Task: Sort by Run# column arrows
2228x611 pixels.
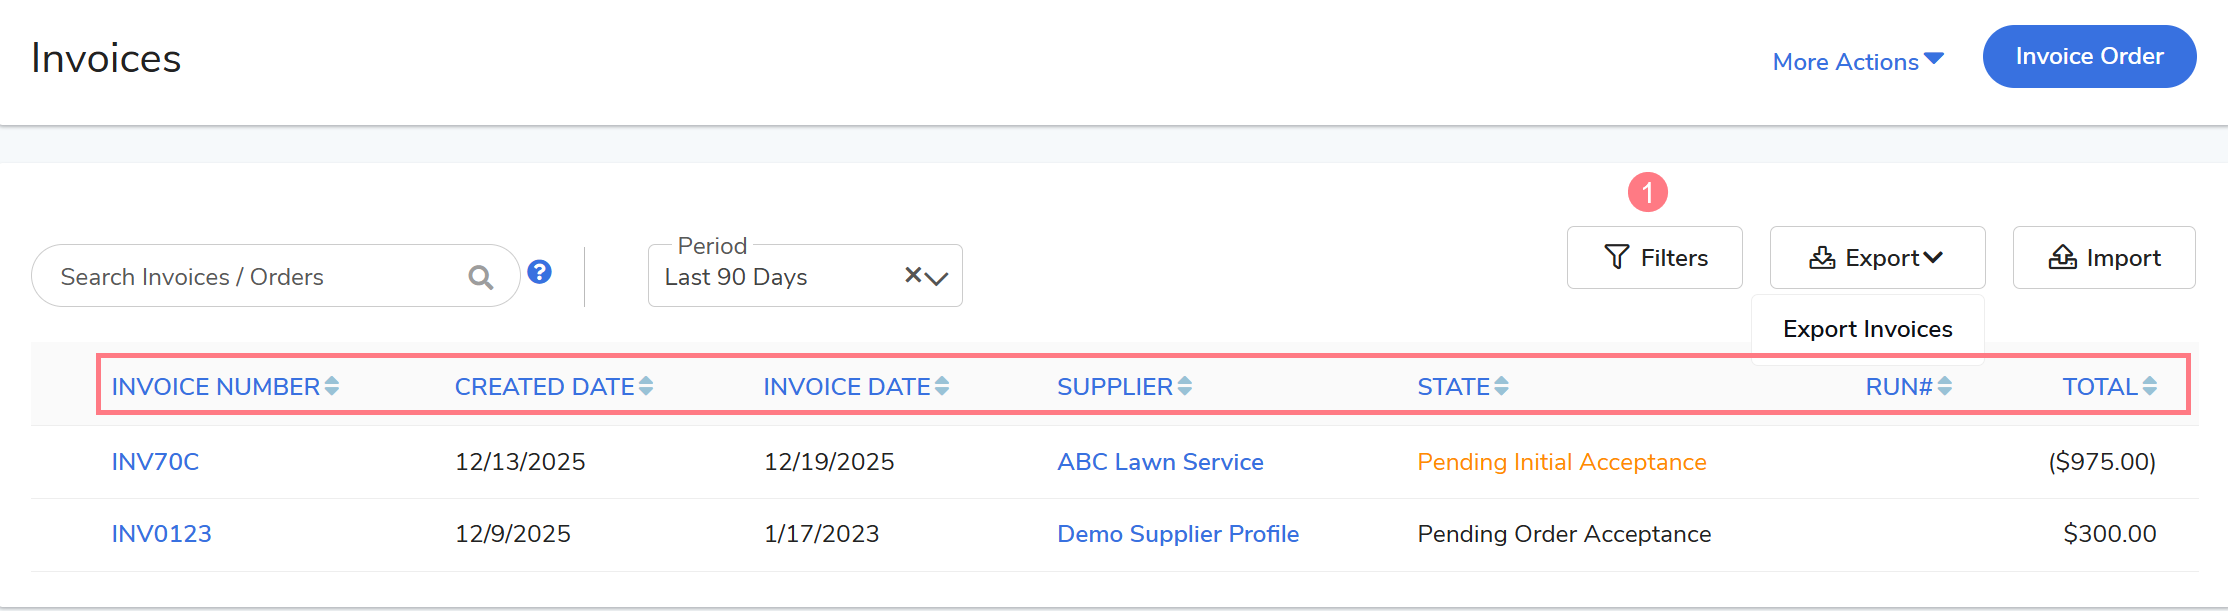Action: [1945, 386]
